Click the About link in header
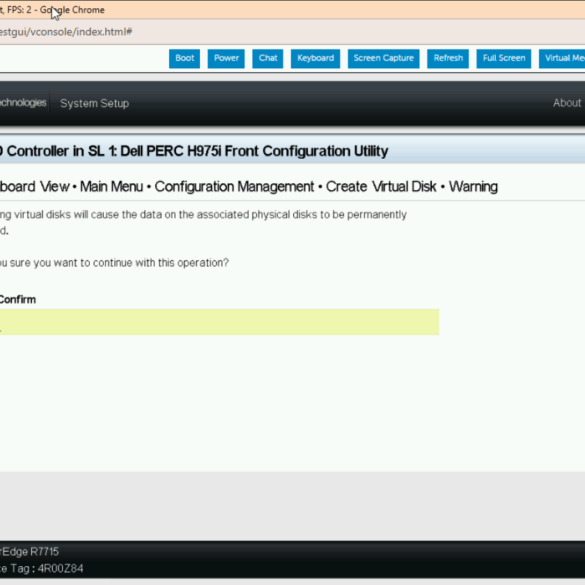The image size is (585, 585). point(567,103)
